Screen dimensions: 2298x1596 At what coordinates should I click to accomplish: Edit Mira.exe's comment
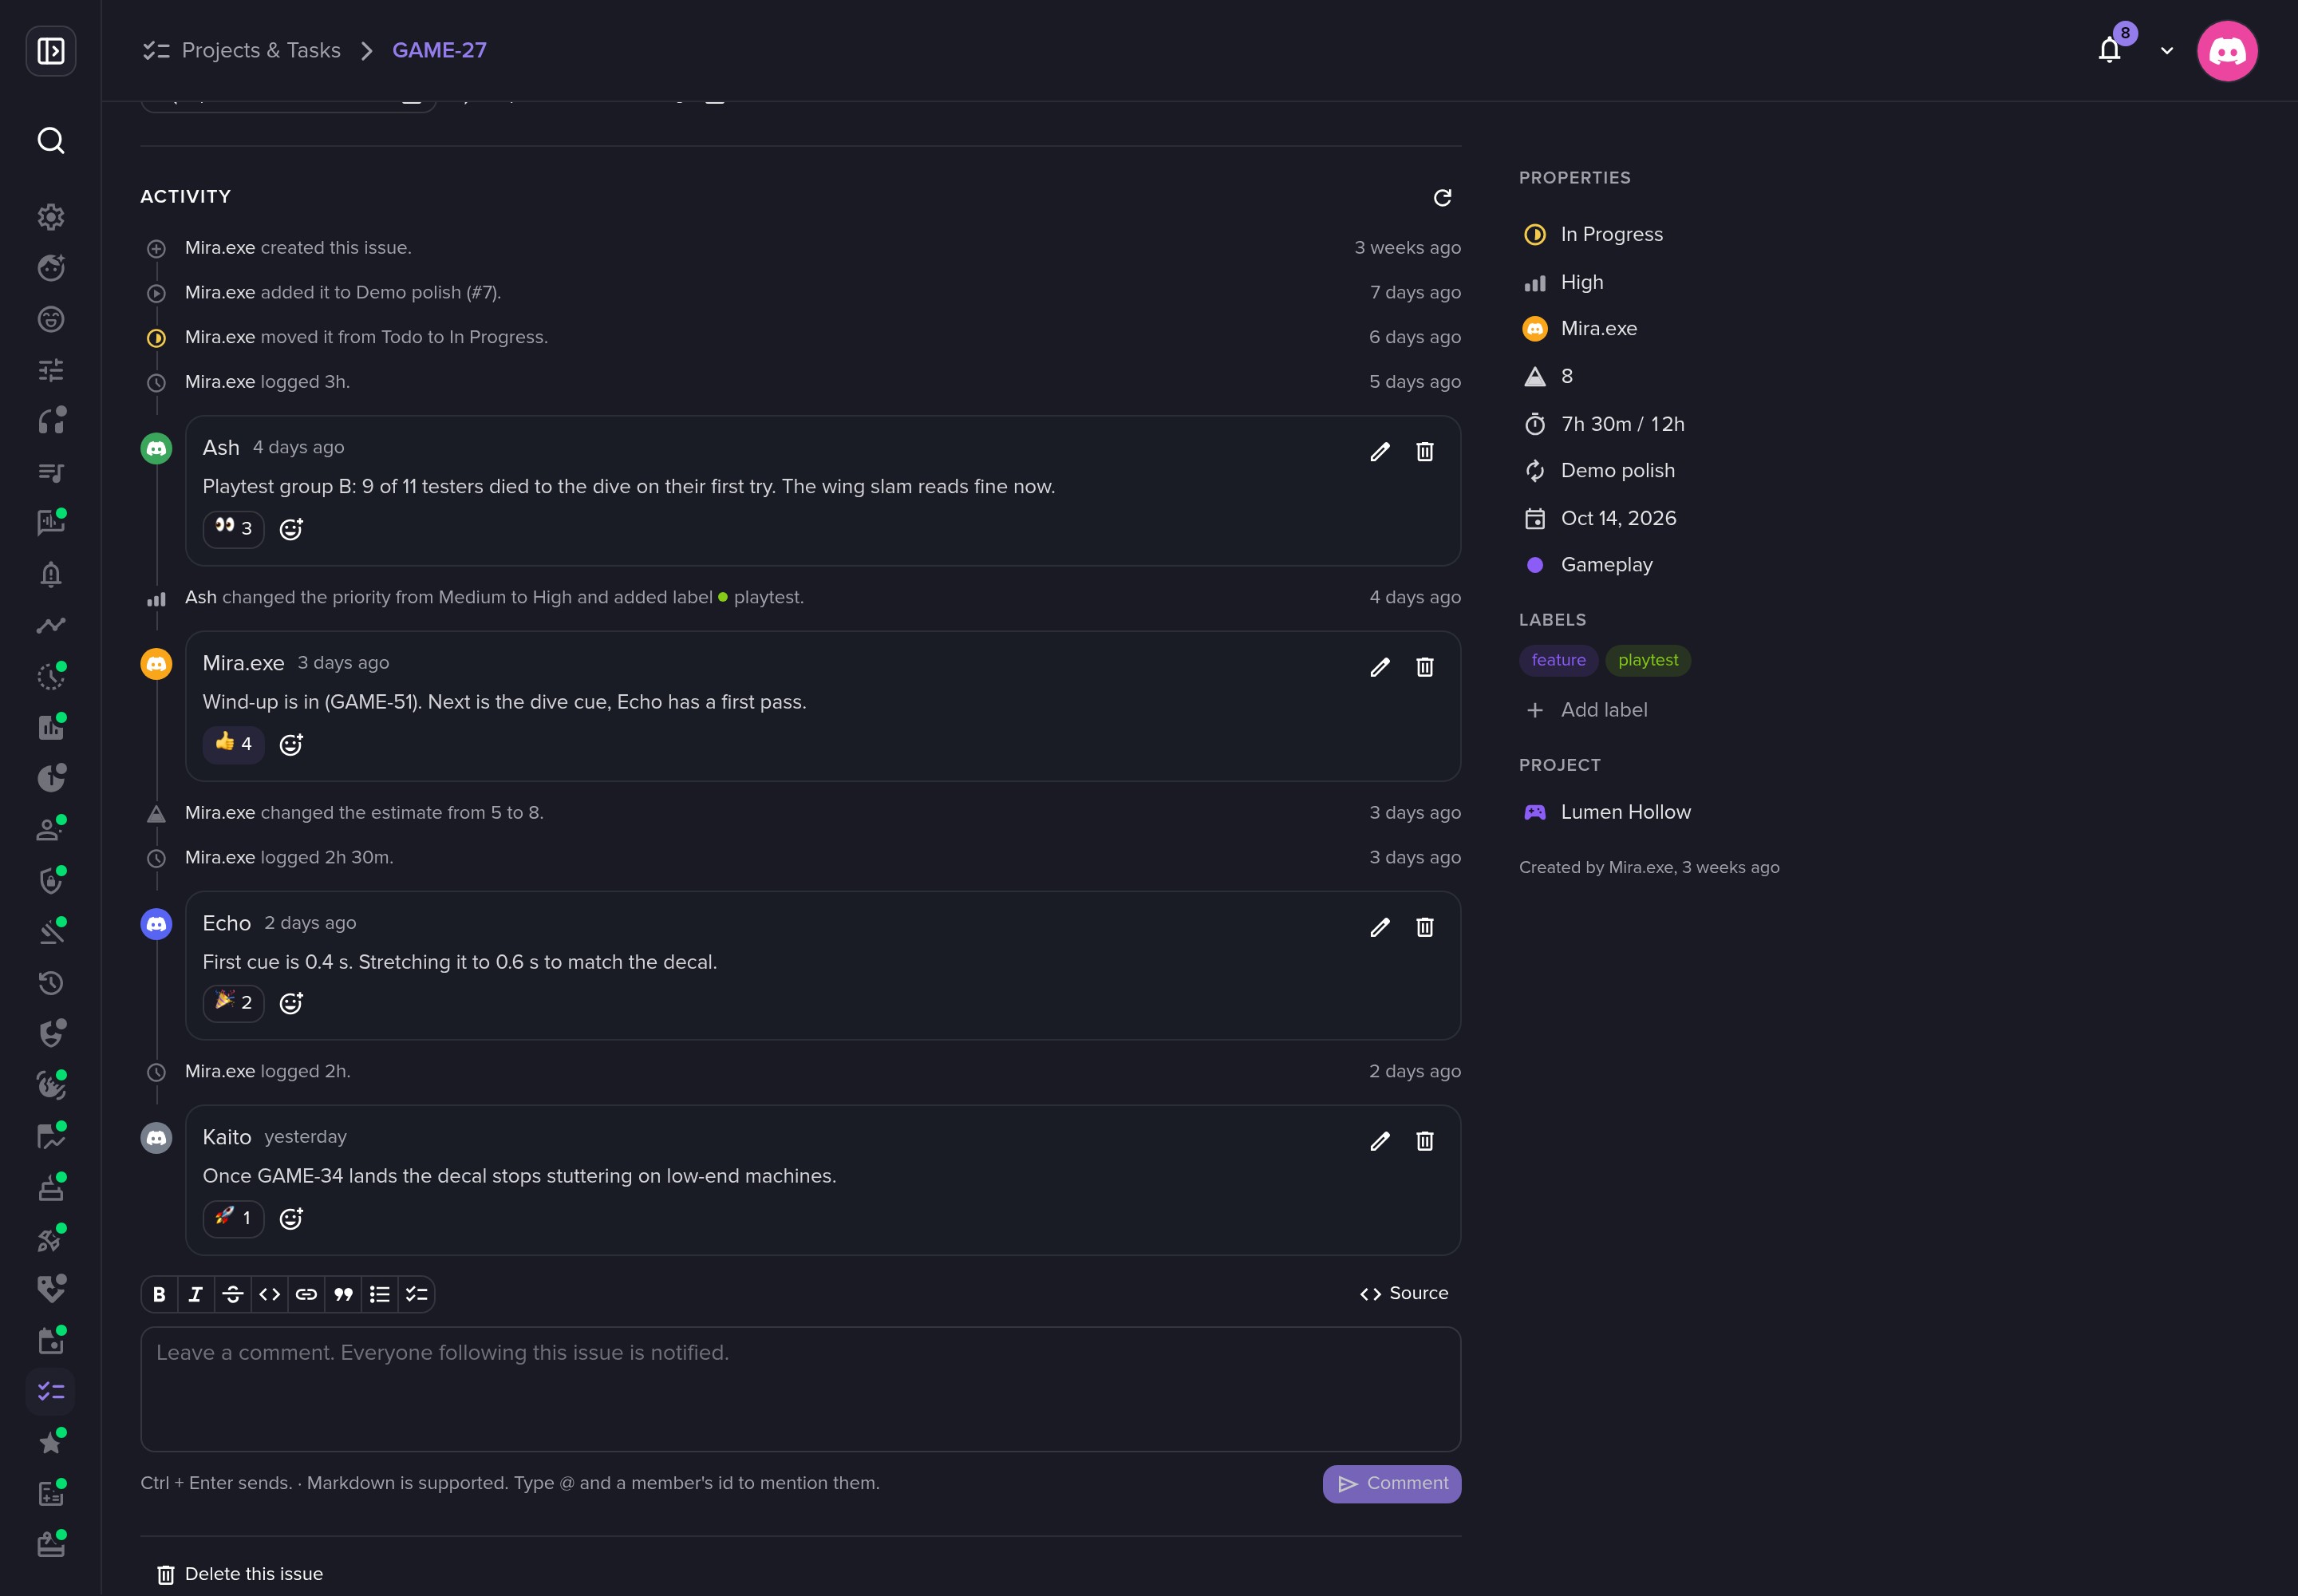tap(1379, 667)
